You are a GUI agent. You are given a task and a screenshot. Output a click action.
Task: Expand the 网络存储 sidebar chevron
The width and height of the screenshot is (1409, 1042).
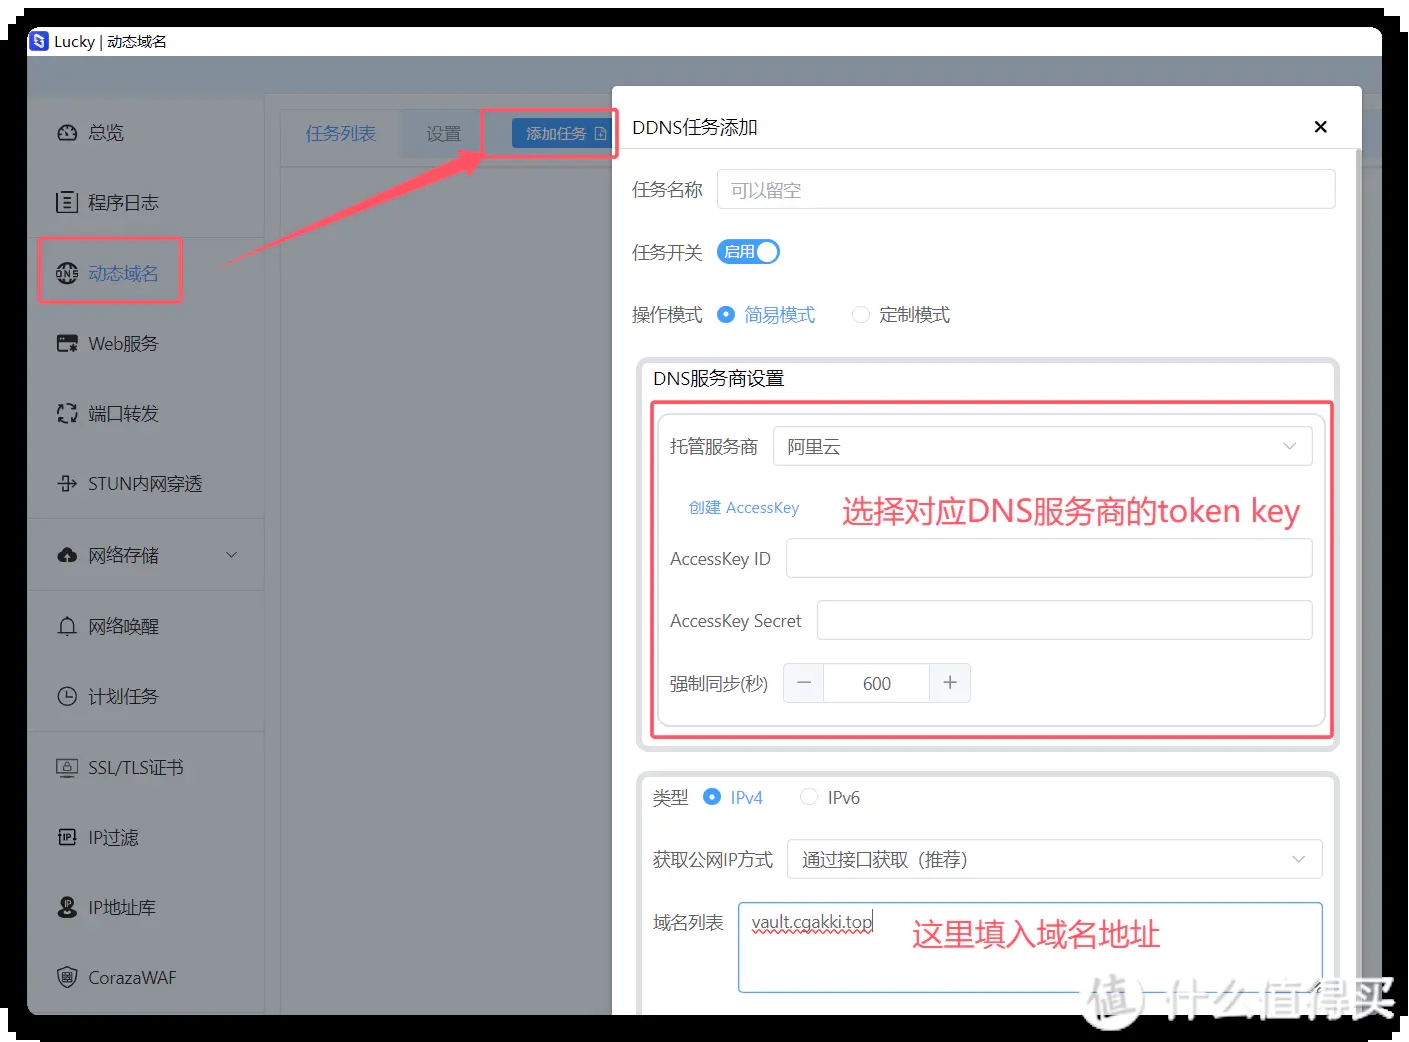[232, 555]
